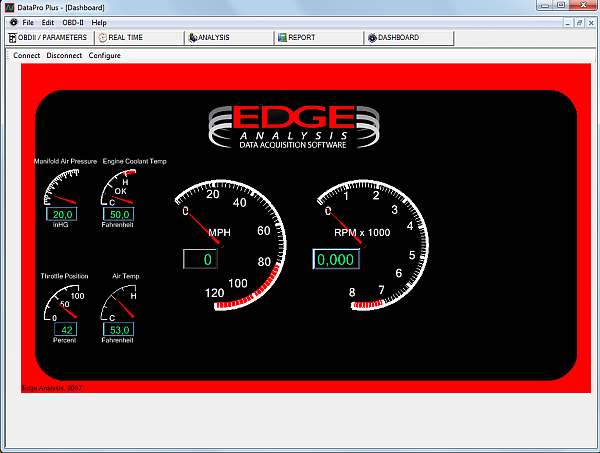Restore the inner Dashboard child window

click(x=579, y=23)
